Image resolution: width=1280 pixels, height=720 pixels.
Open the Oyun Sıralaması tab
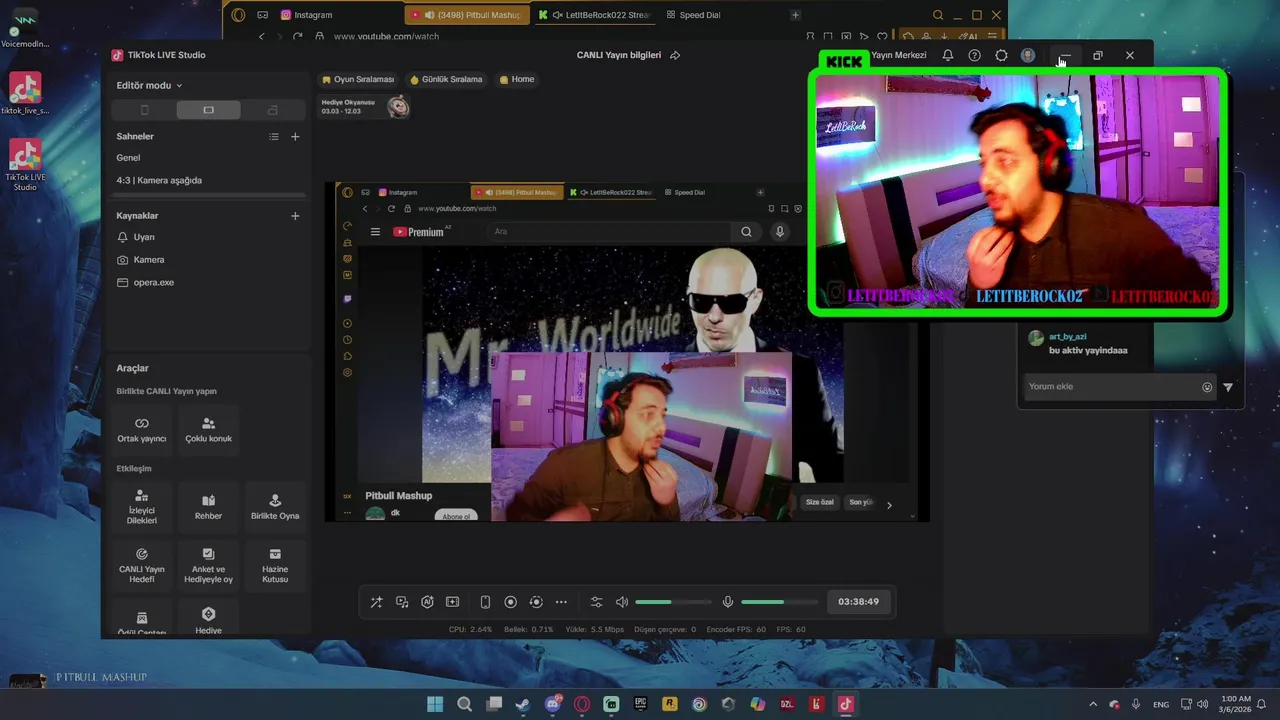pyautogui.click(x=358, y=79)
